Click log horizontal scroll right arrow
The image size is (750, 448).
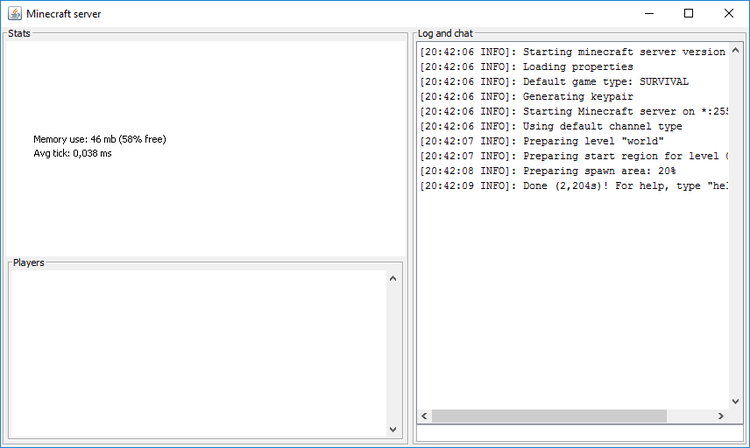point(721,416)
